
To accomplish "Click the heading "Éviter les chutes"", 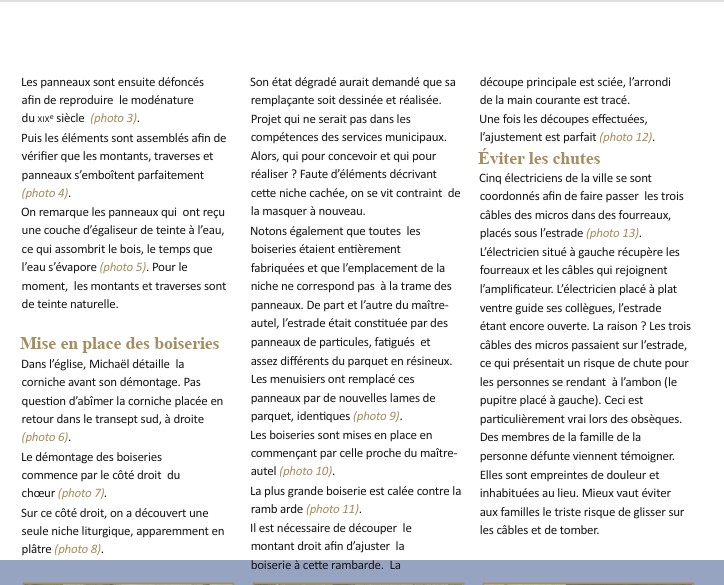I will point(539,158).
